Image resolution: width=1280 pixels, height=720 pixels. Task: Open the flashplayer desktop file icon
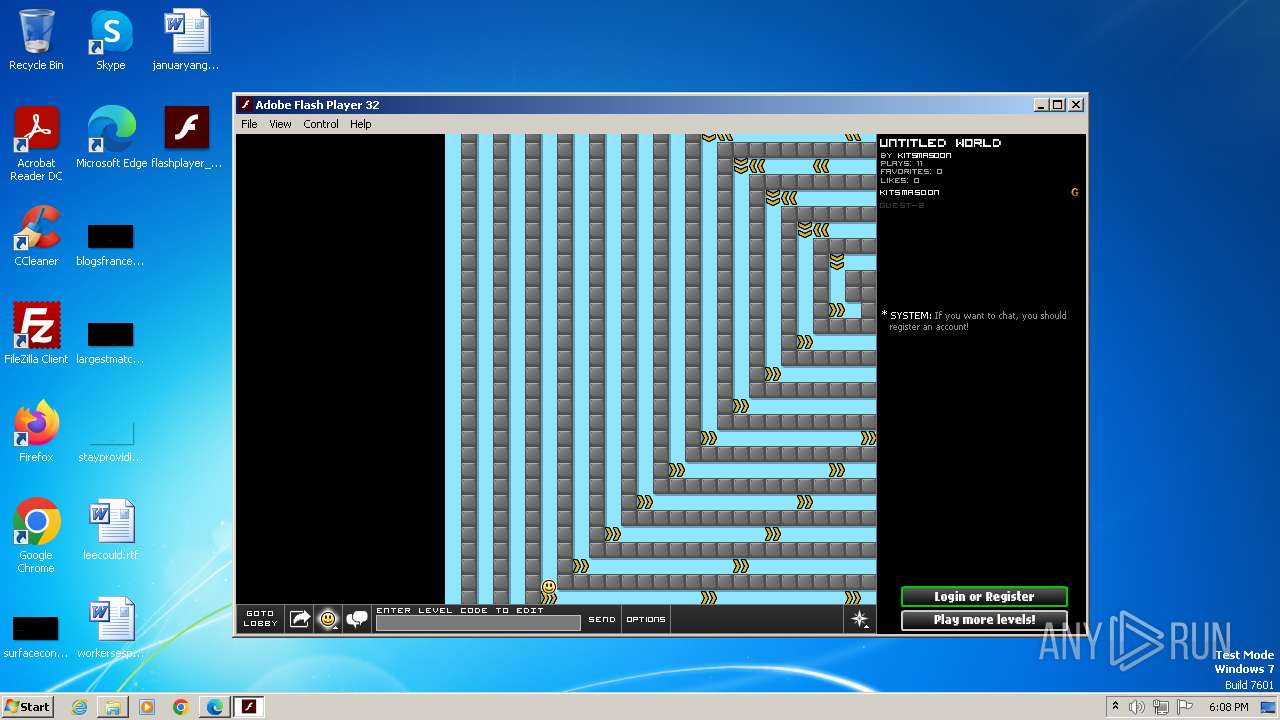pyautogui.click(x=186, y=139)
